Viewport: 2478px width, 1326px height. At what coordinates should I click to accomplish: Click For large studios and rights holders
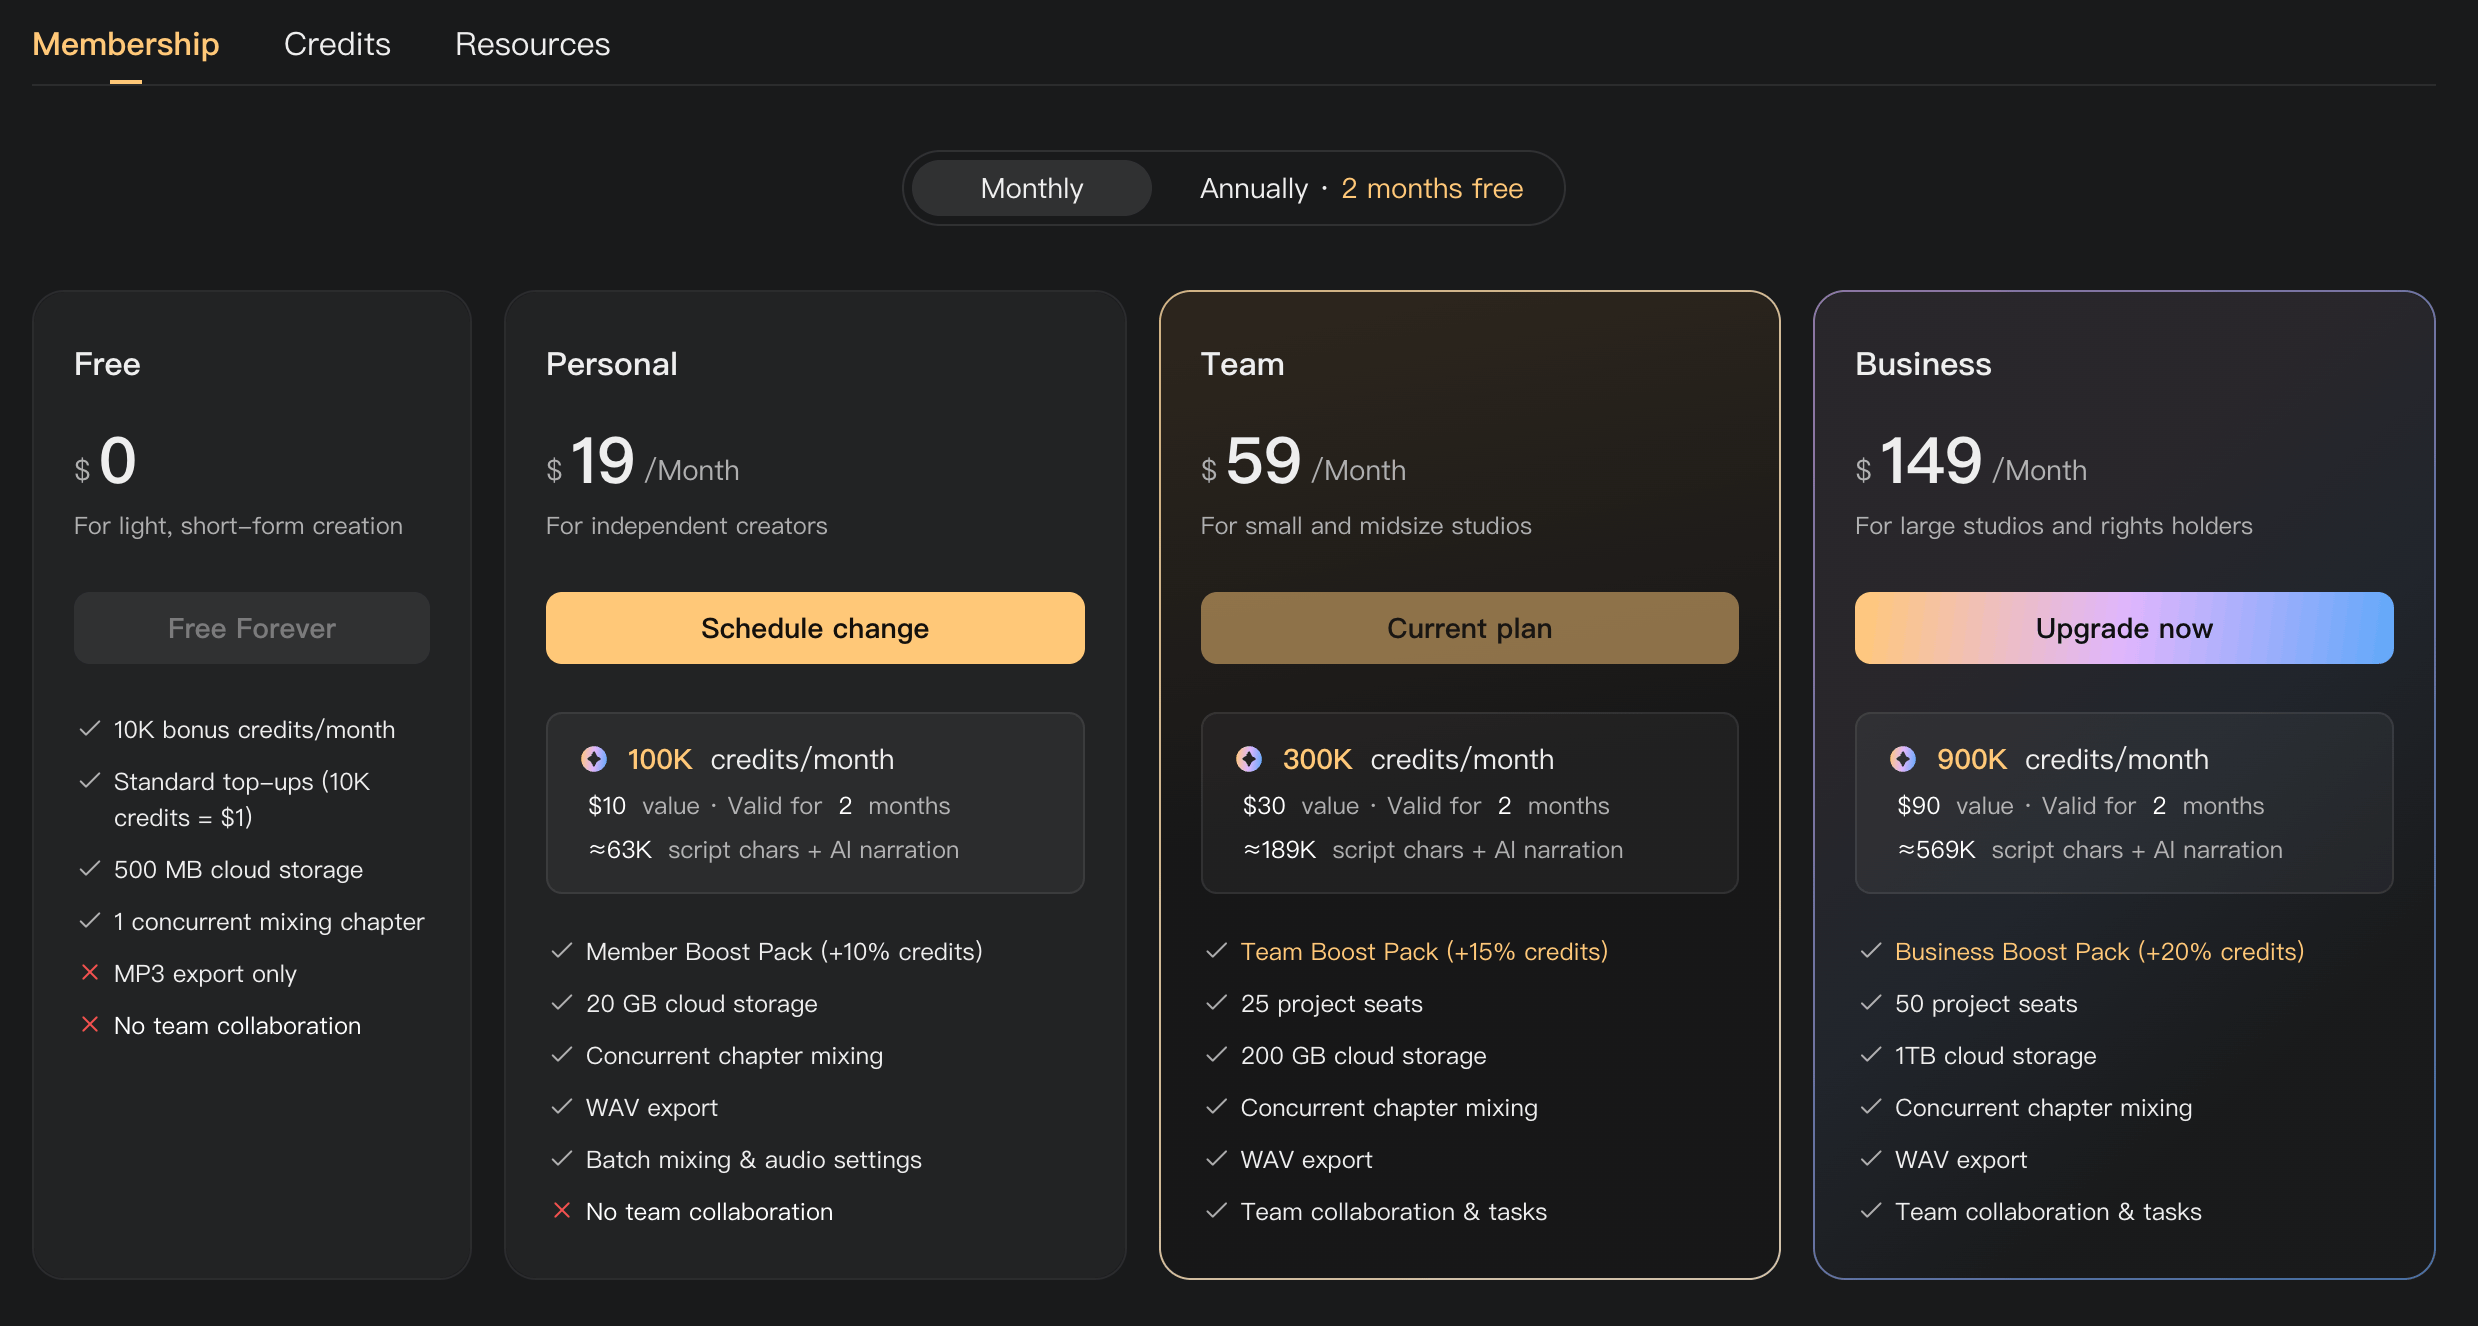[x=2054, y=525]
